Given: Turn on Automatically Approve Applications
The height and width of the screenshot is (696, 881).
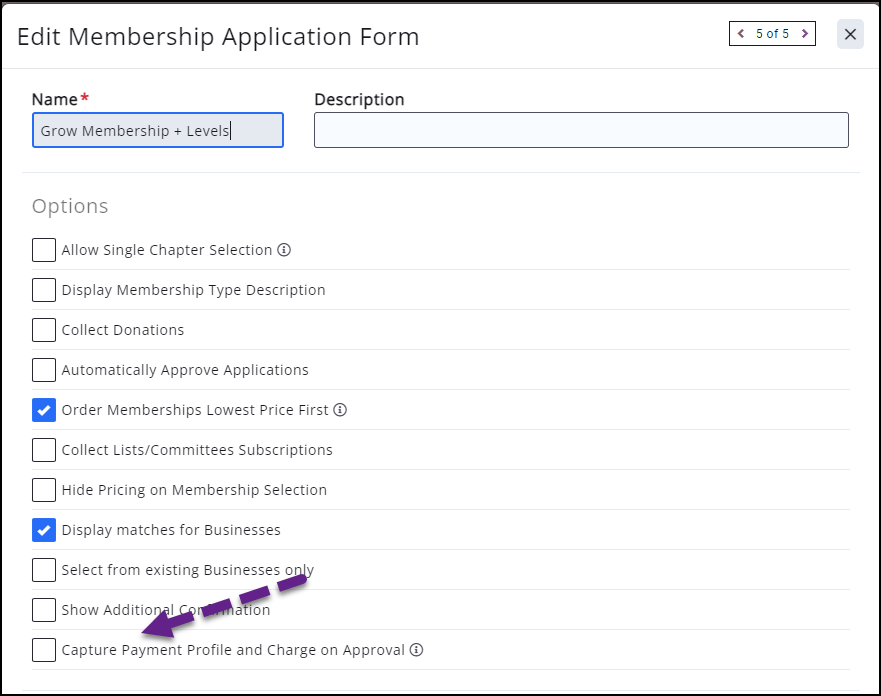Looking at the screenshot, I should point(44,370).
